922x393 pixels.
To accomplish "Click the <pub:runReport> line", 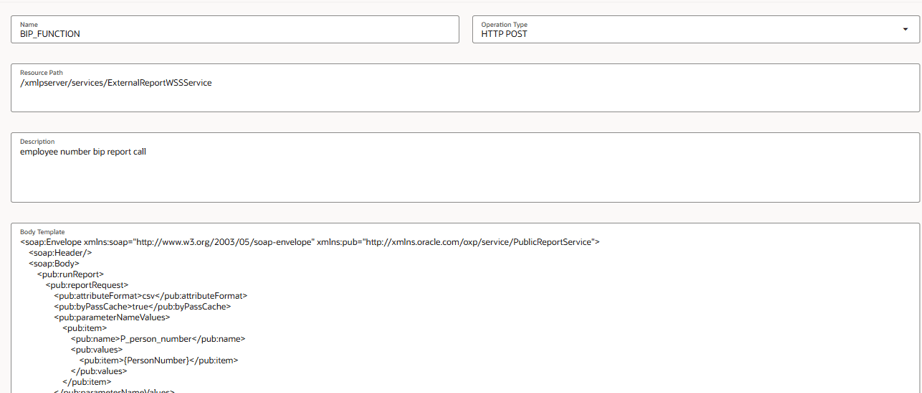I will tap(71, 274).
